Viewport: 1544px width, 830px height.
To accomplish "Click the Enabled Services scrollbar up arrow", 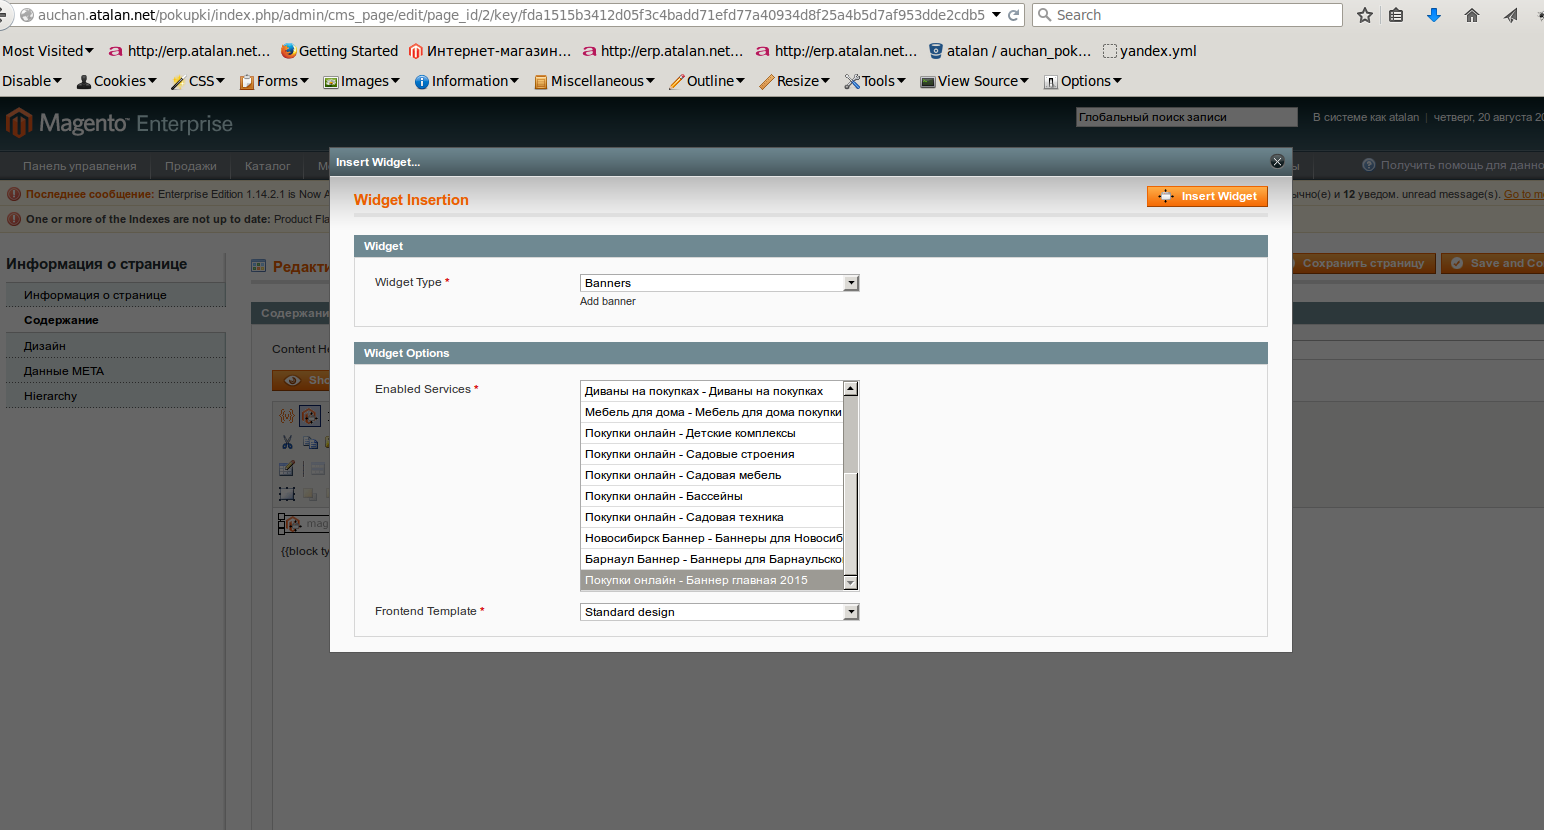I will [x=851, y=388].
